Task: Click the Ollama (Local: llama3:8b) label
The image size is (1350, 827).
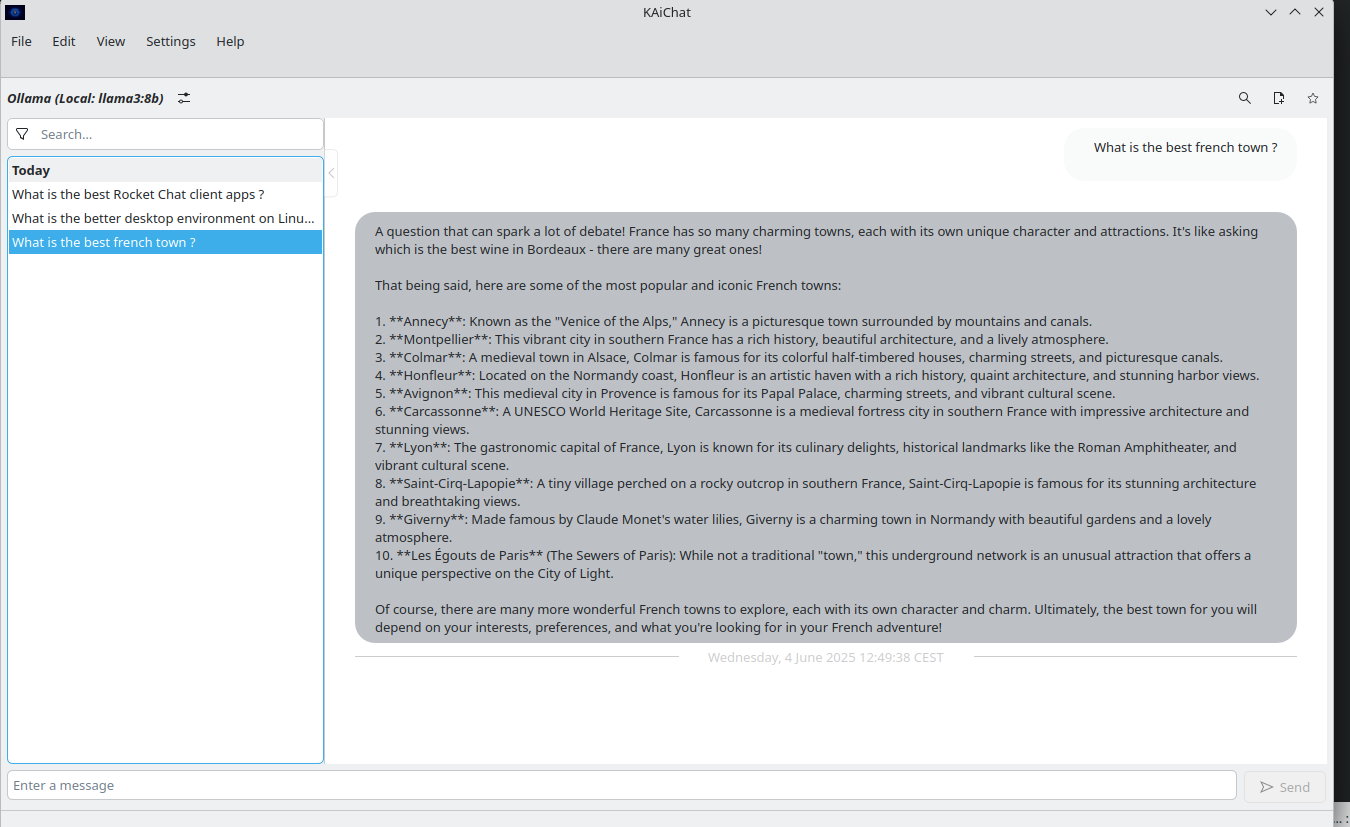Action: point(85,98)
